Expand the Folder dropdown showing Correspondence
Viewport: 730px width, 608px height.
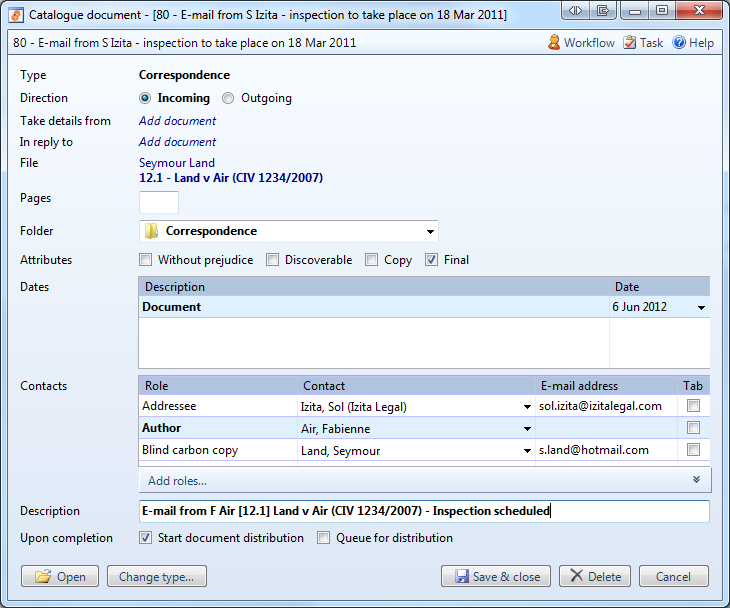point(430,231)
